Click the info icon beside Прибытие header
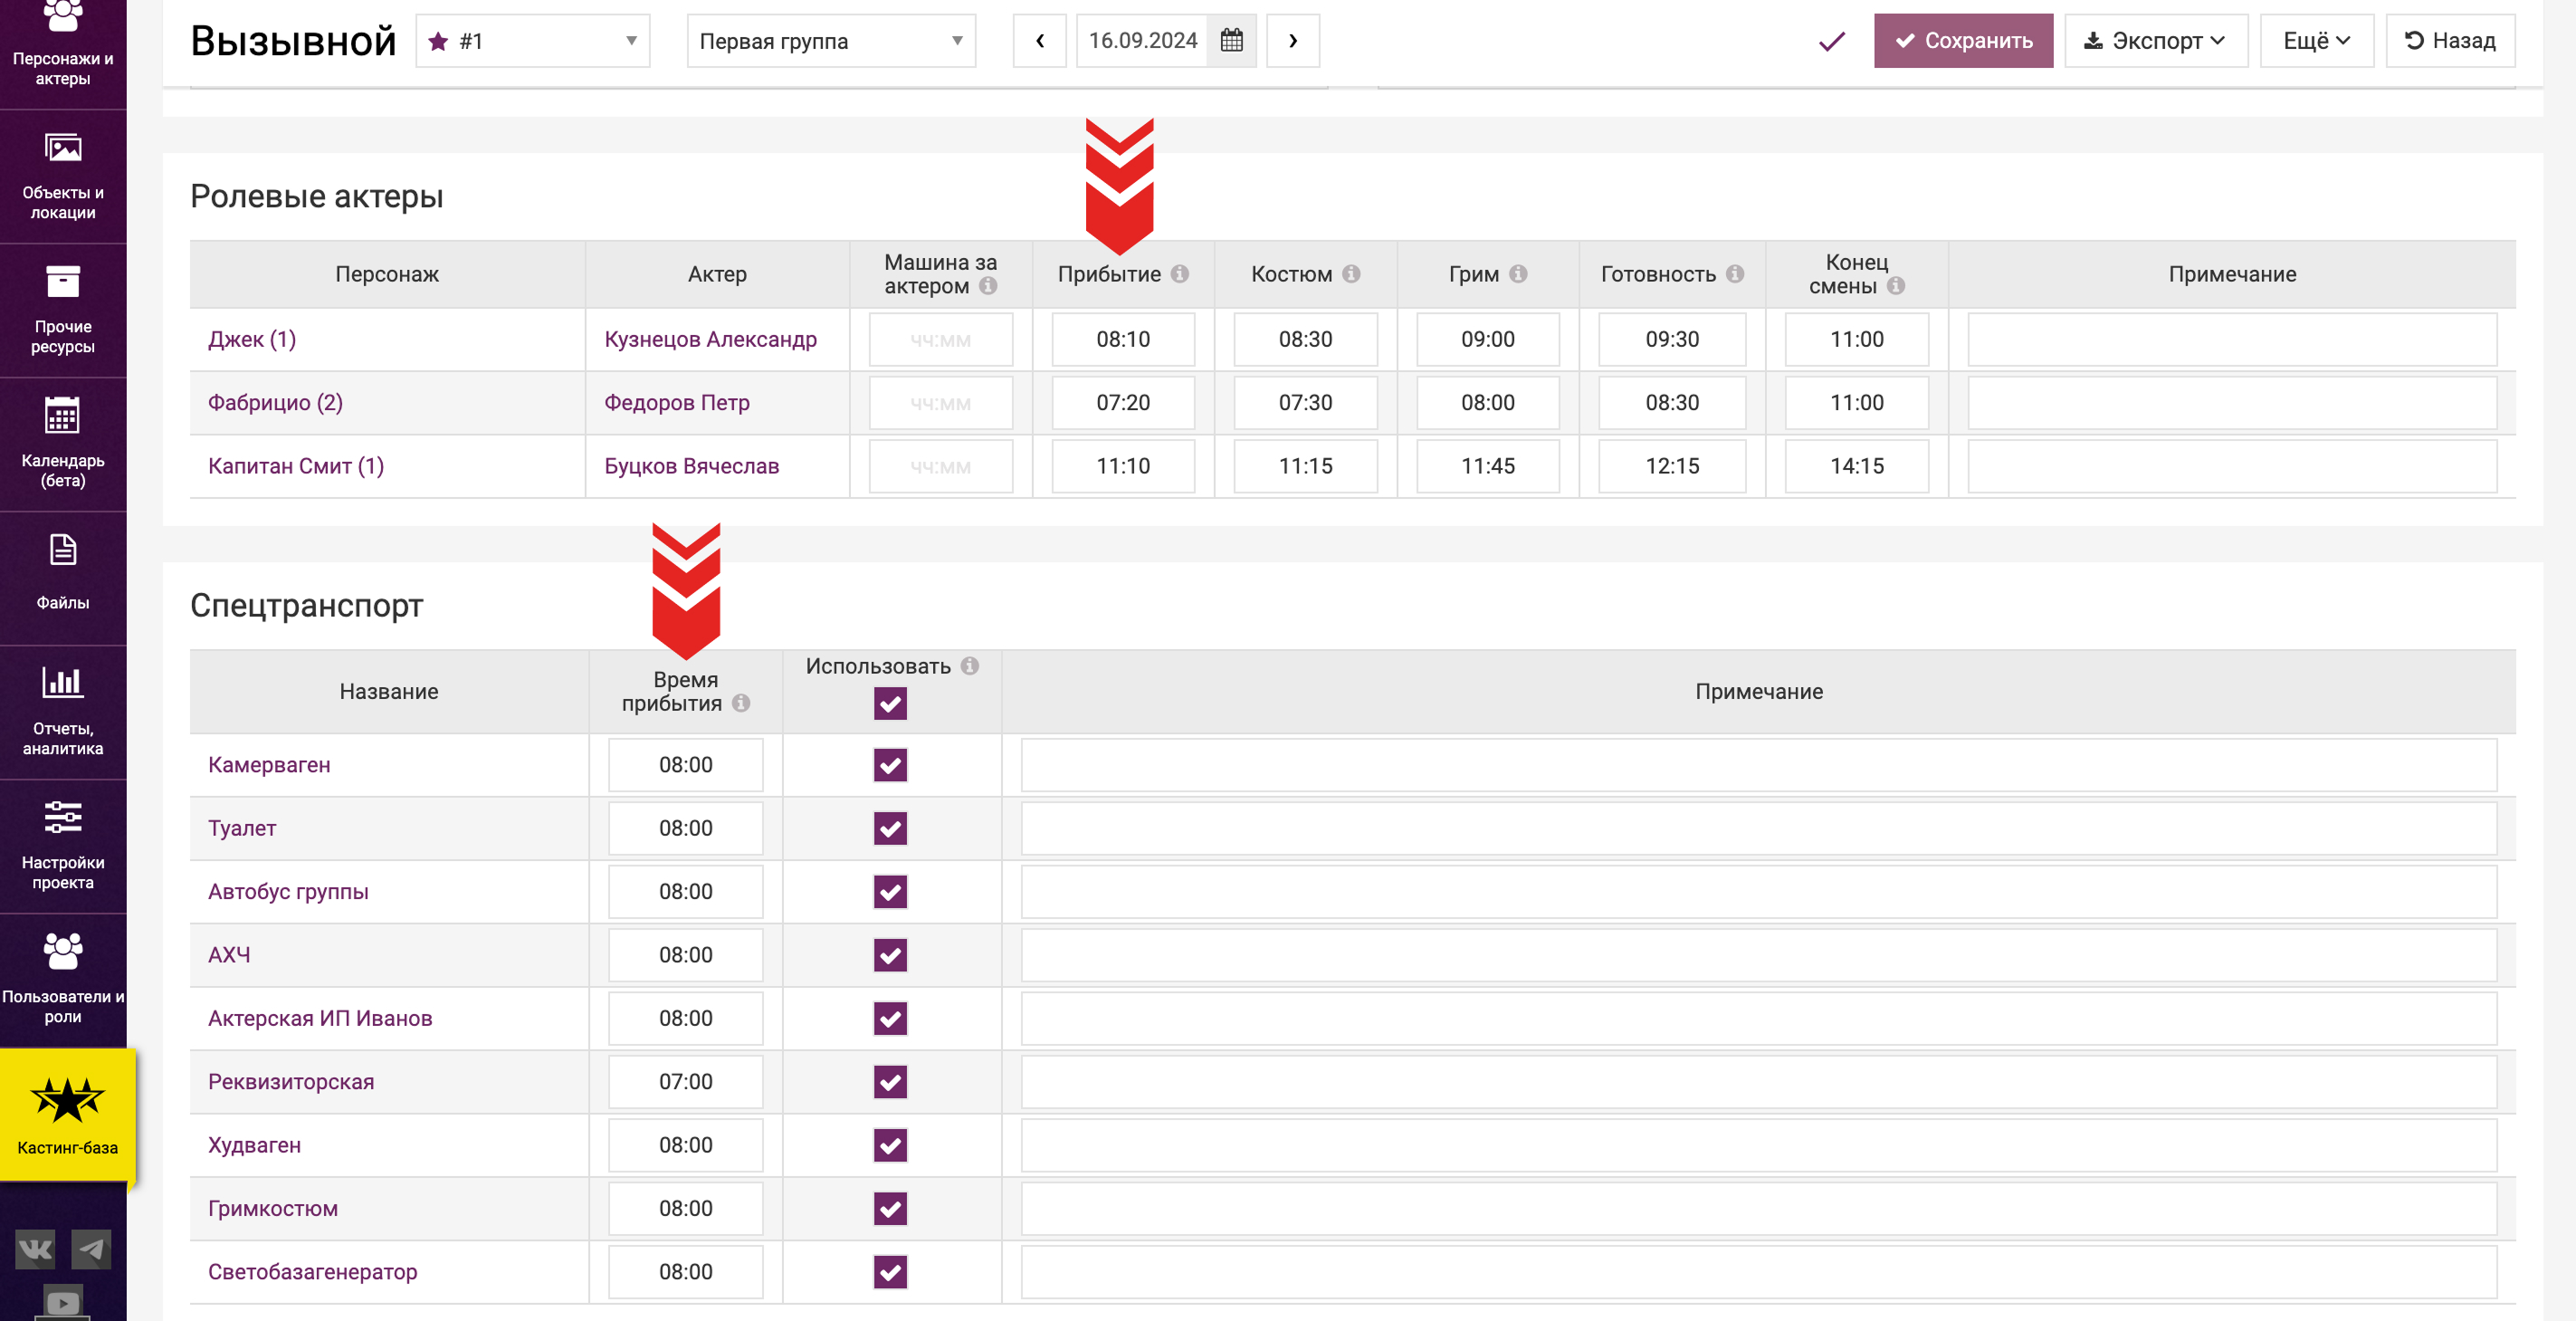 (x=1180, y=273)
